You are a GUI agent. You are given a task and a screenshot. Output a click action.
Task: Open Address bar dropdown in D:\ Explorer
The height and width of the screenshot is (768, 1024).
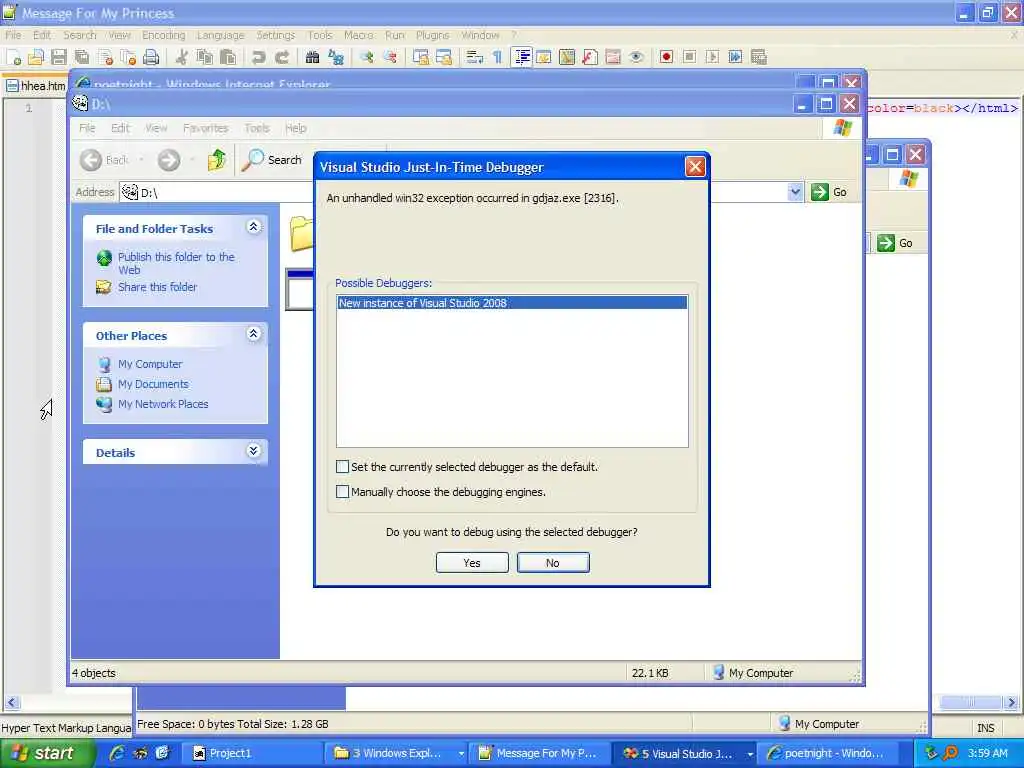(x=795, y=192)
